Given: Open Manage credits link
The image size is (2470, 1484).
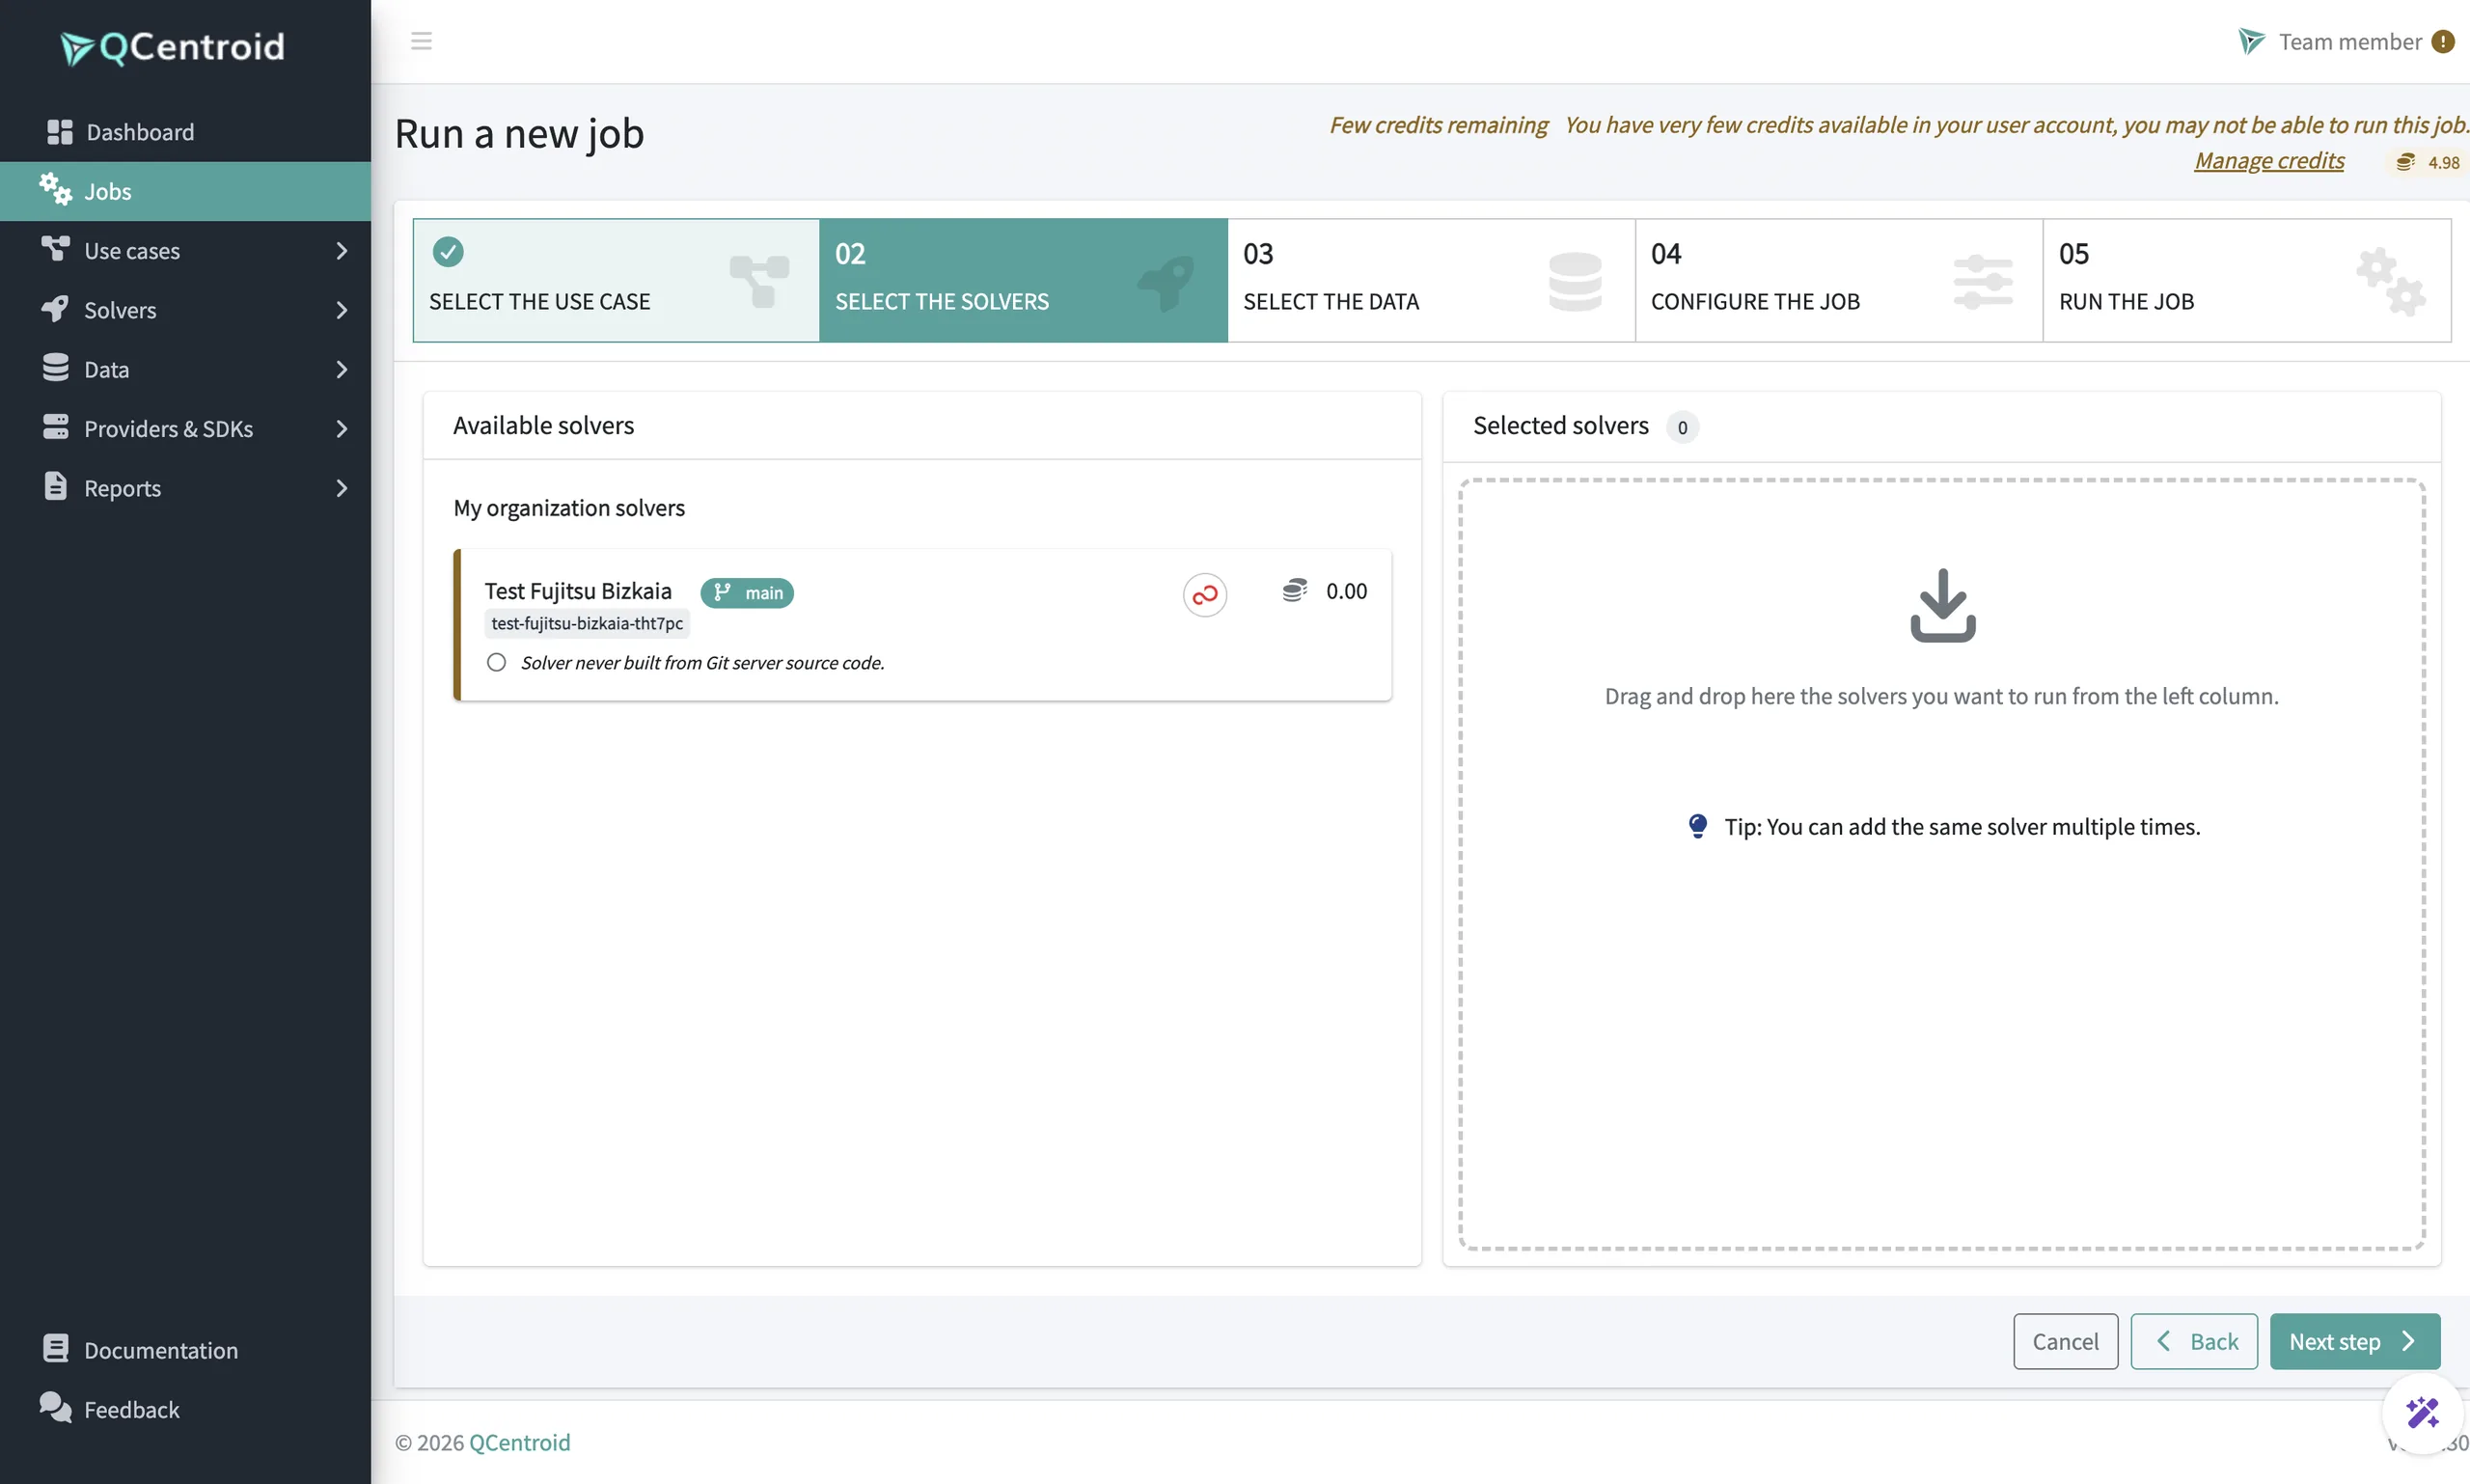Looking at the screenshot, I should point(2269,160).
